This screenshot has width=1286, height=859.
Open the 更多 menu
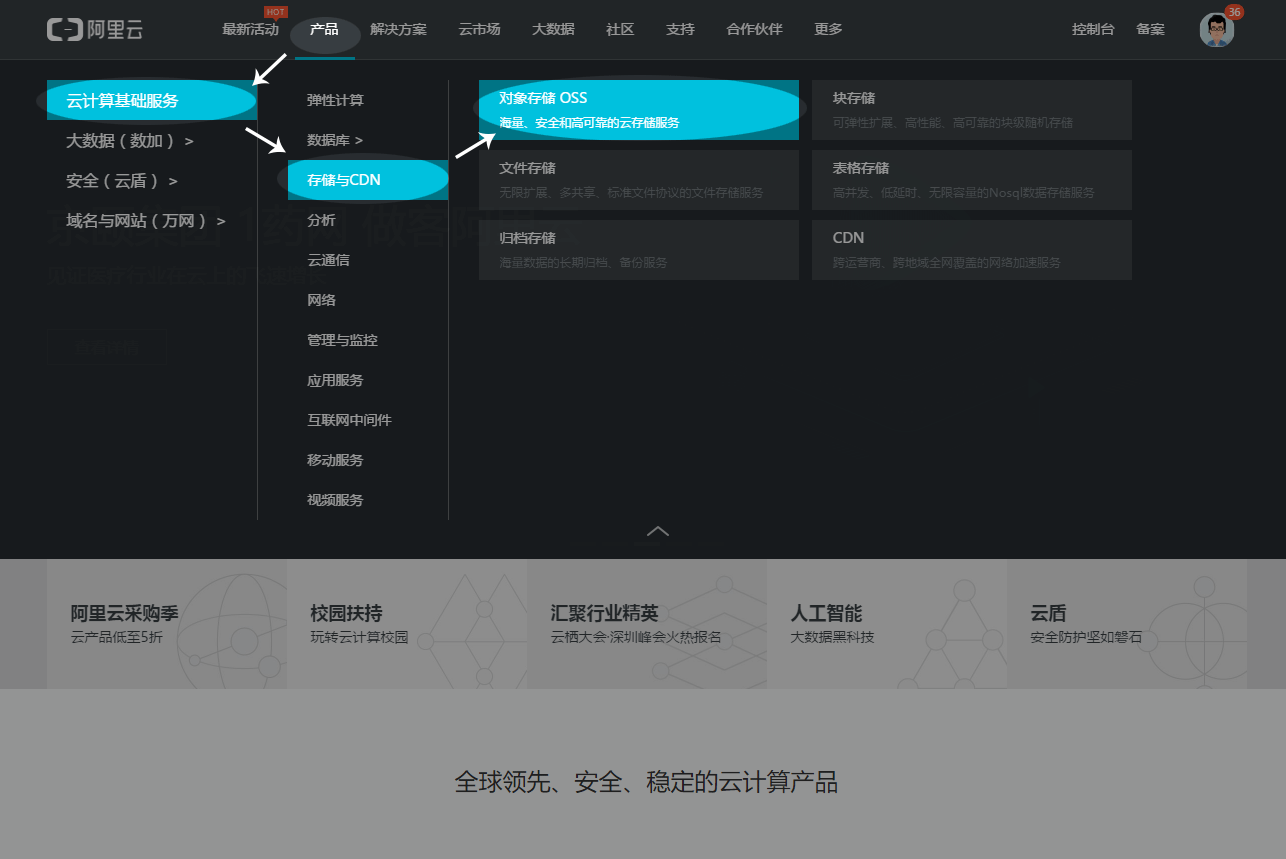(x=828, y=30)
